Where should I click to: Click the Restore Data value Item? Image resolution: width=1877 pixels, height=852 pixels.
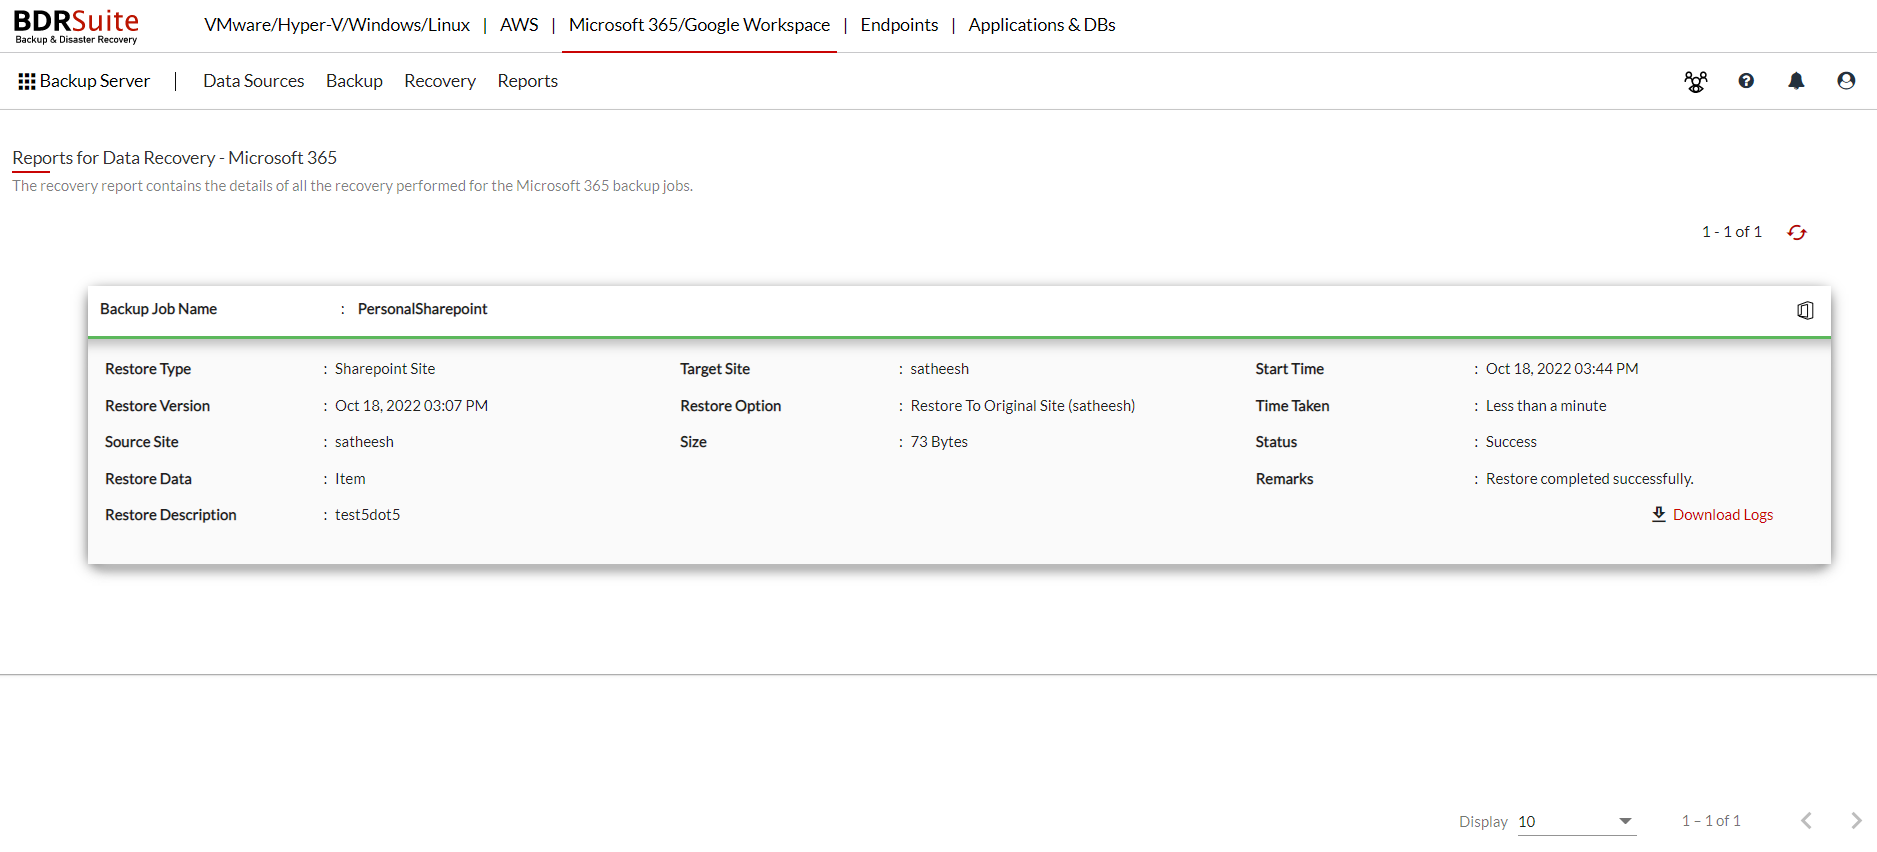pos(350,479)
